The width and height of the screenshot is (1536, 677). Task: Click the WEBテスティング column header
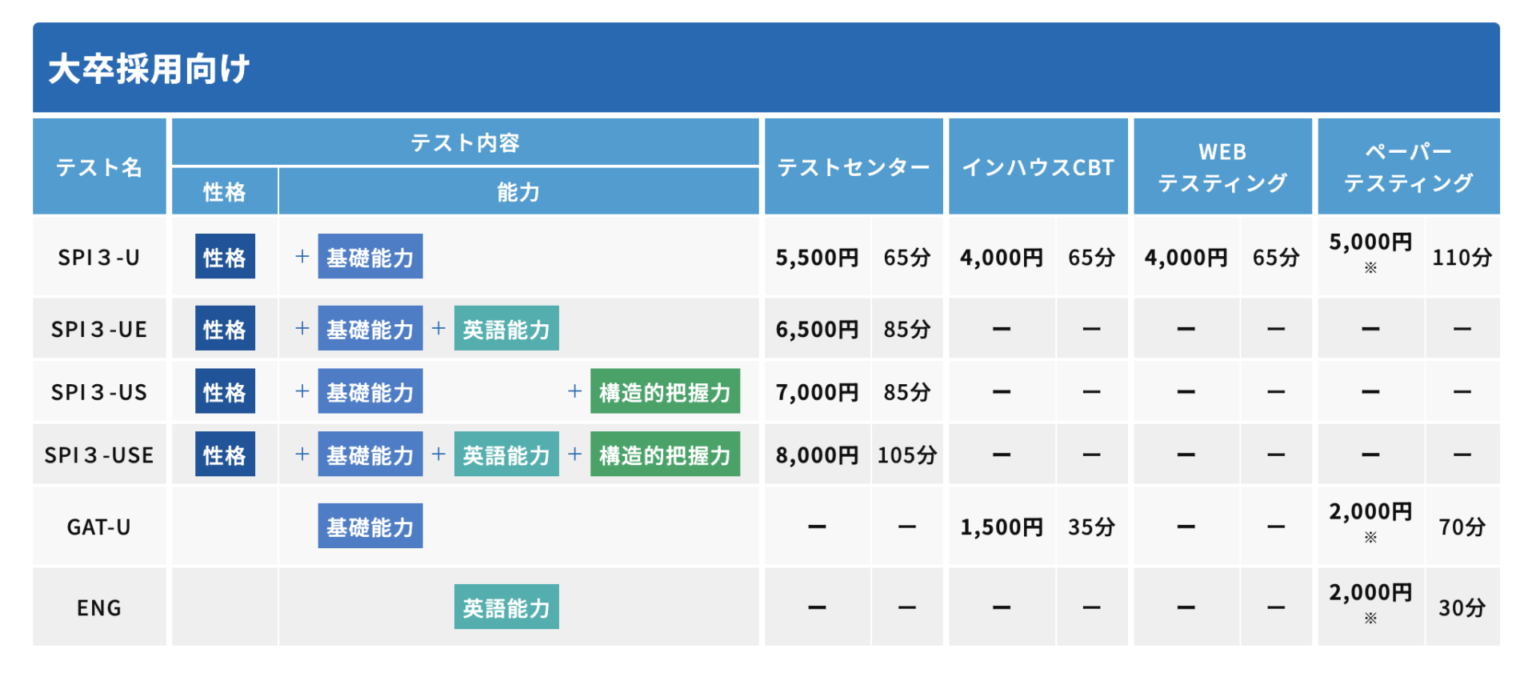[x=1222, y=167]
